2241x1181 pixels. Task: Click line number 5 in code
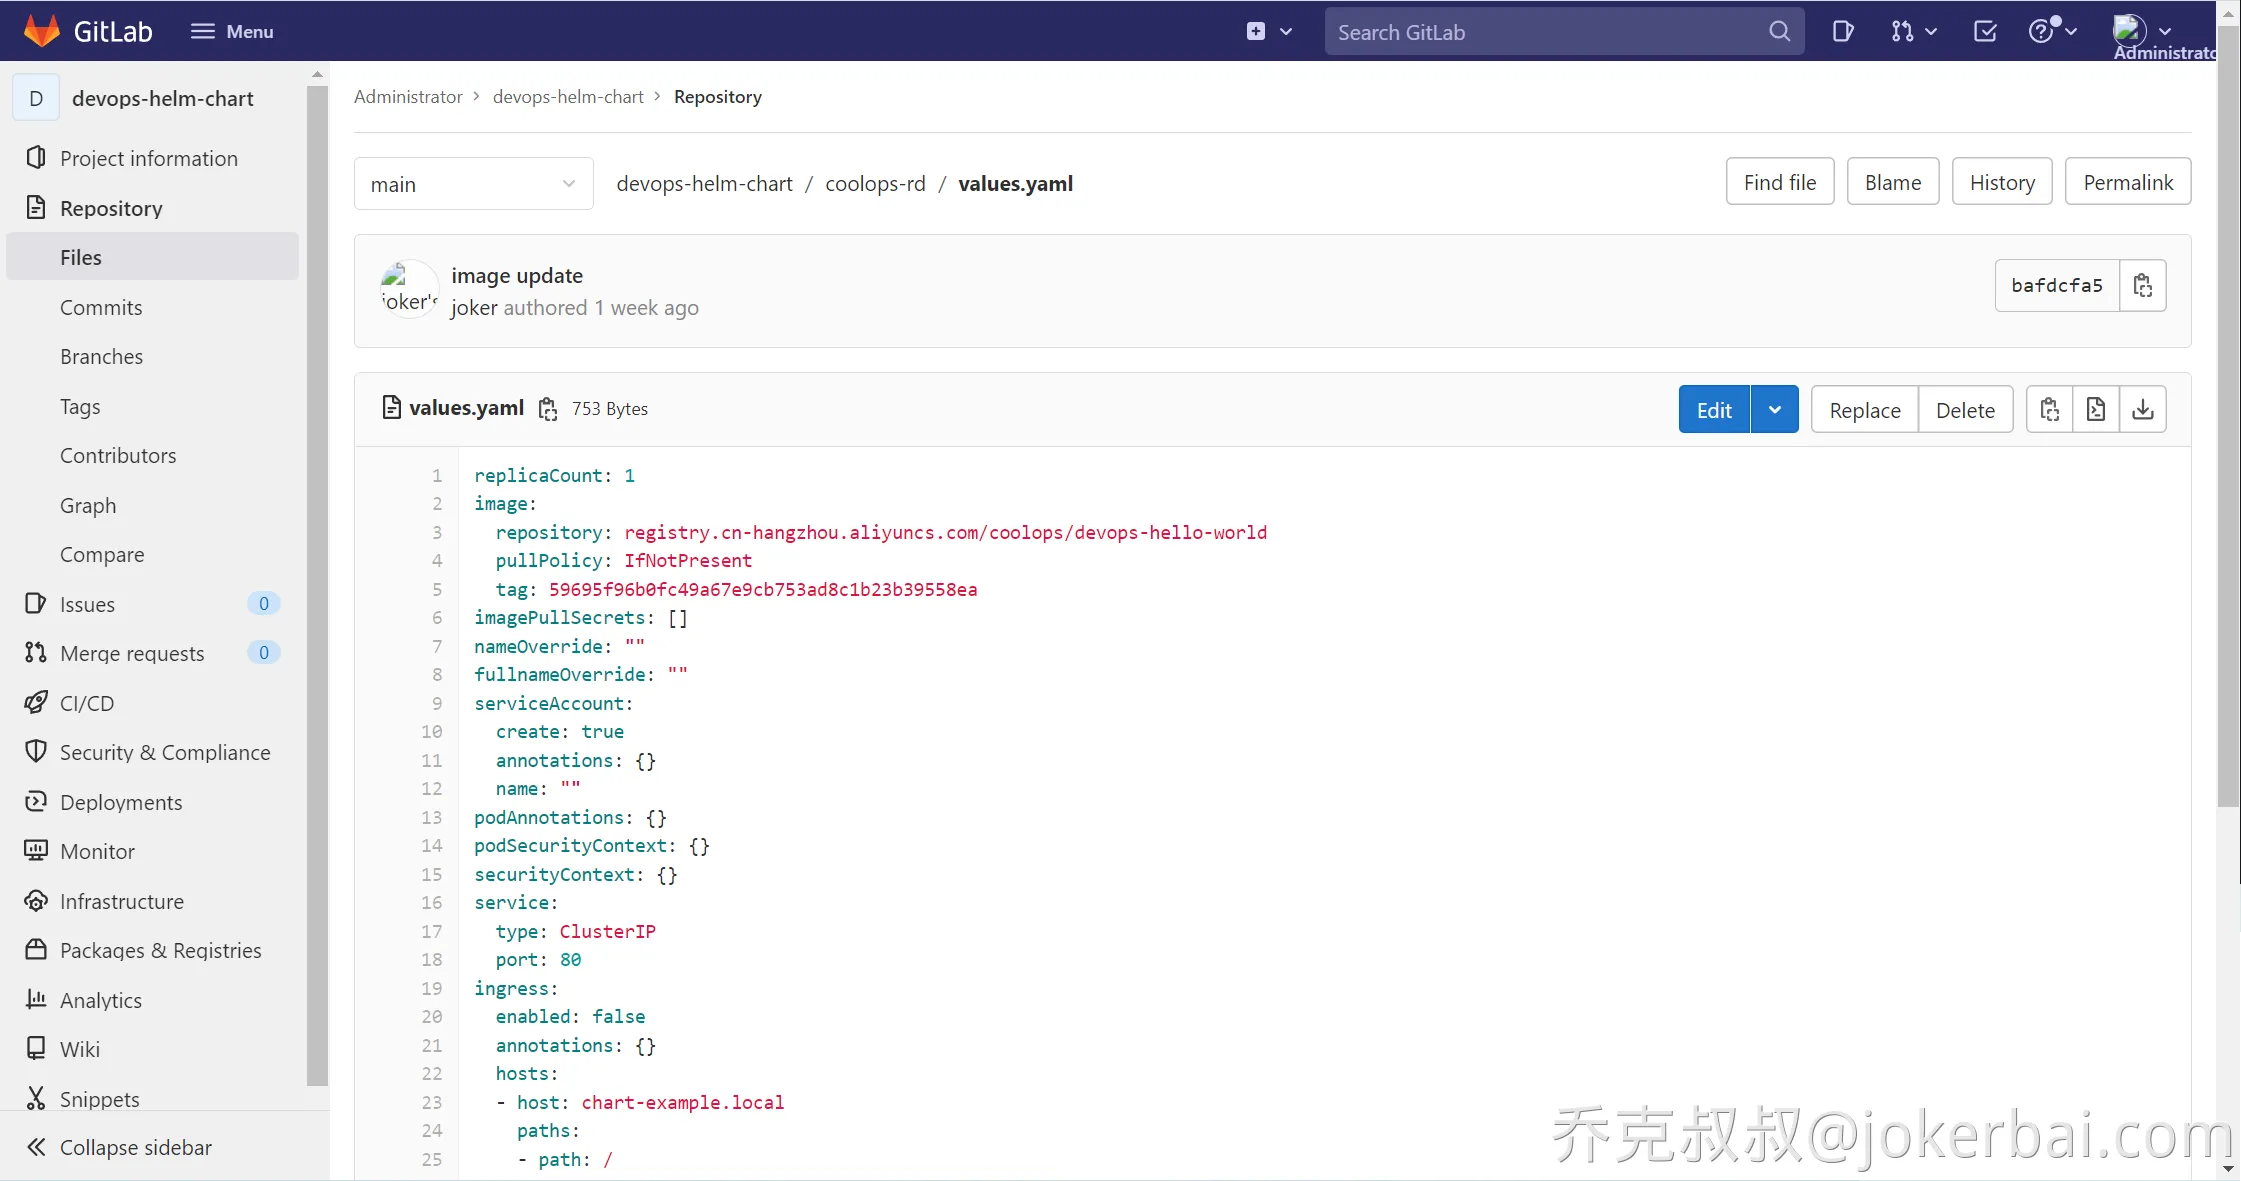[x=436, y=589]
